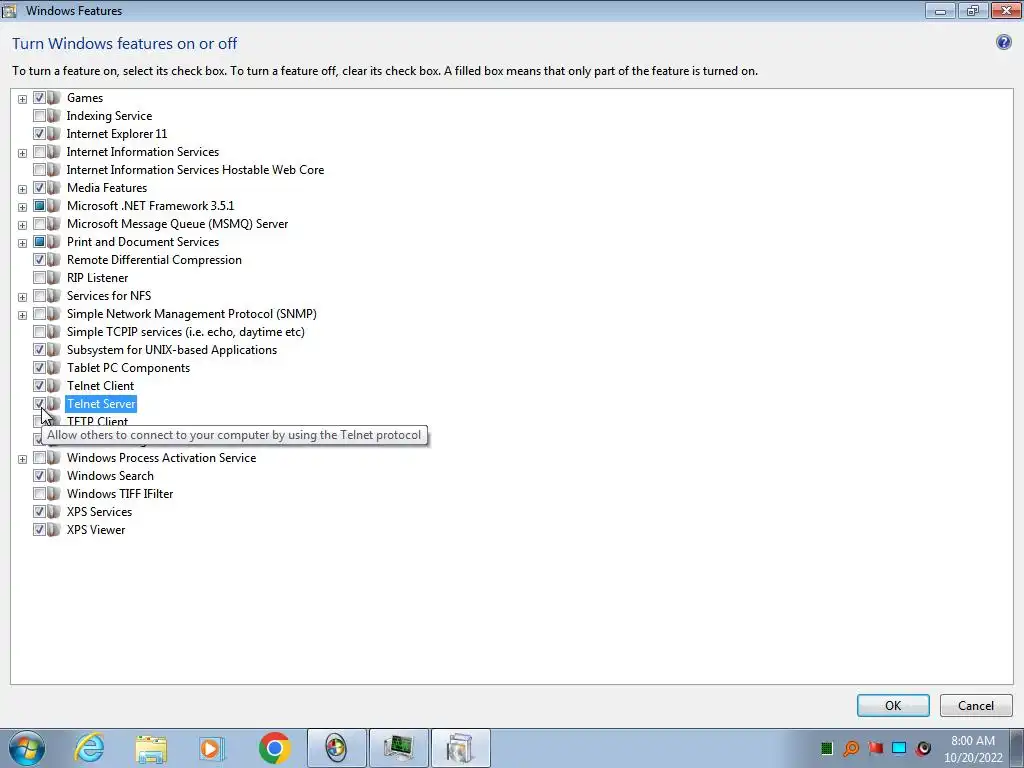The image size is (1024, 768).
Task: Click the feature icon beside Media Features
Action: [54, 188]
